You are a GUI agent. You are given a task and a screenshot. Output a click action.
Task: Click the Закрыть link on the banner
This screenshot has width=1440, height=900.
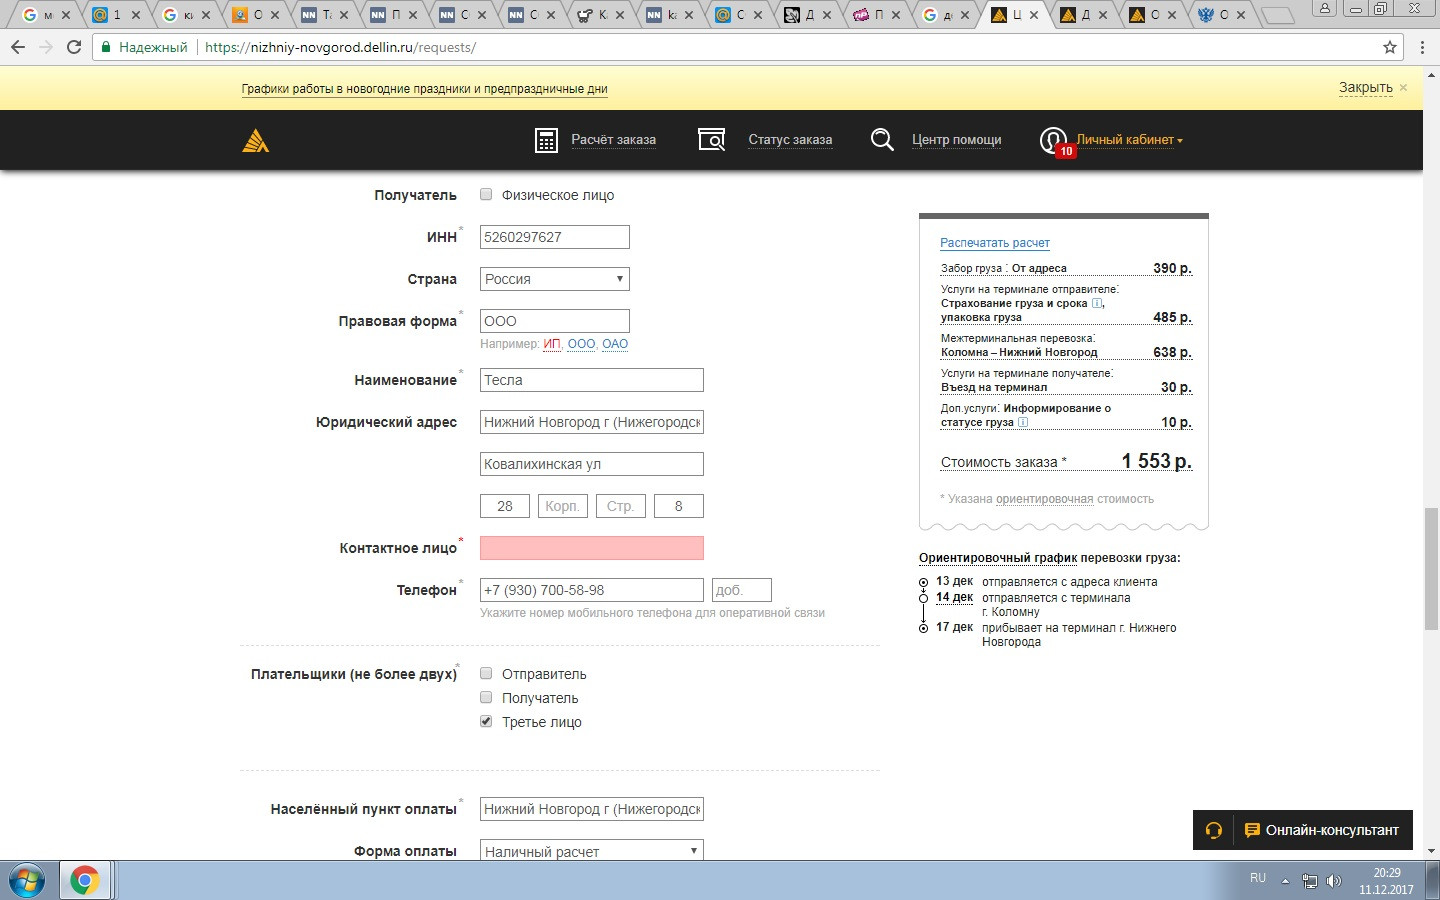(x=1366, y=88)
